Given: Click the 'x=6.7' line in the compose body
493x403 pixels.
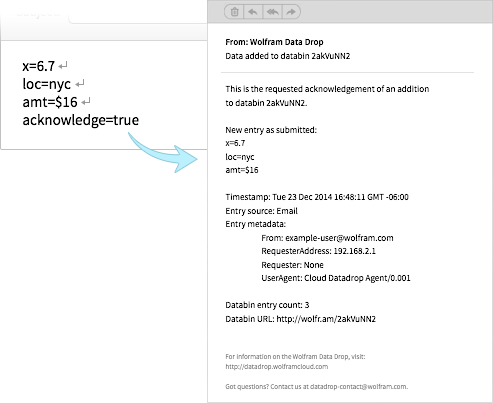Looking at the screenshot, I should click(x=38, y=66).
